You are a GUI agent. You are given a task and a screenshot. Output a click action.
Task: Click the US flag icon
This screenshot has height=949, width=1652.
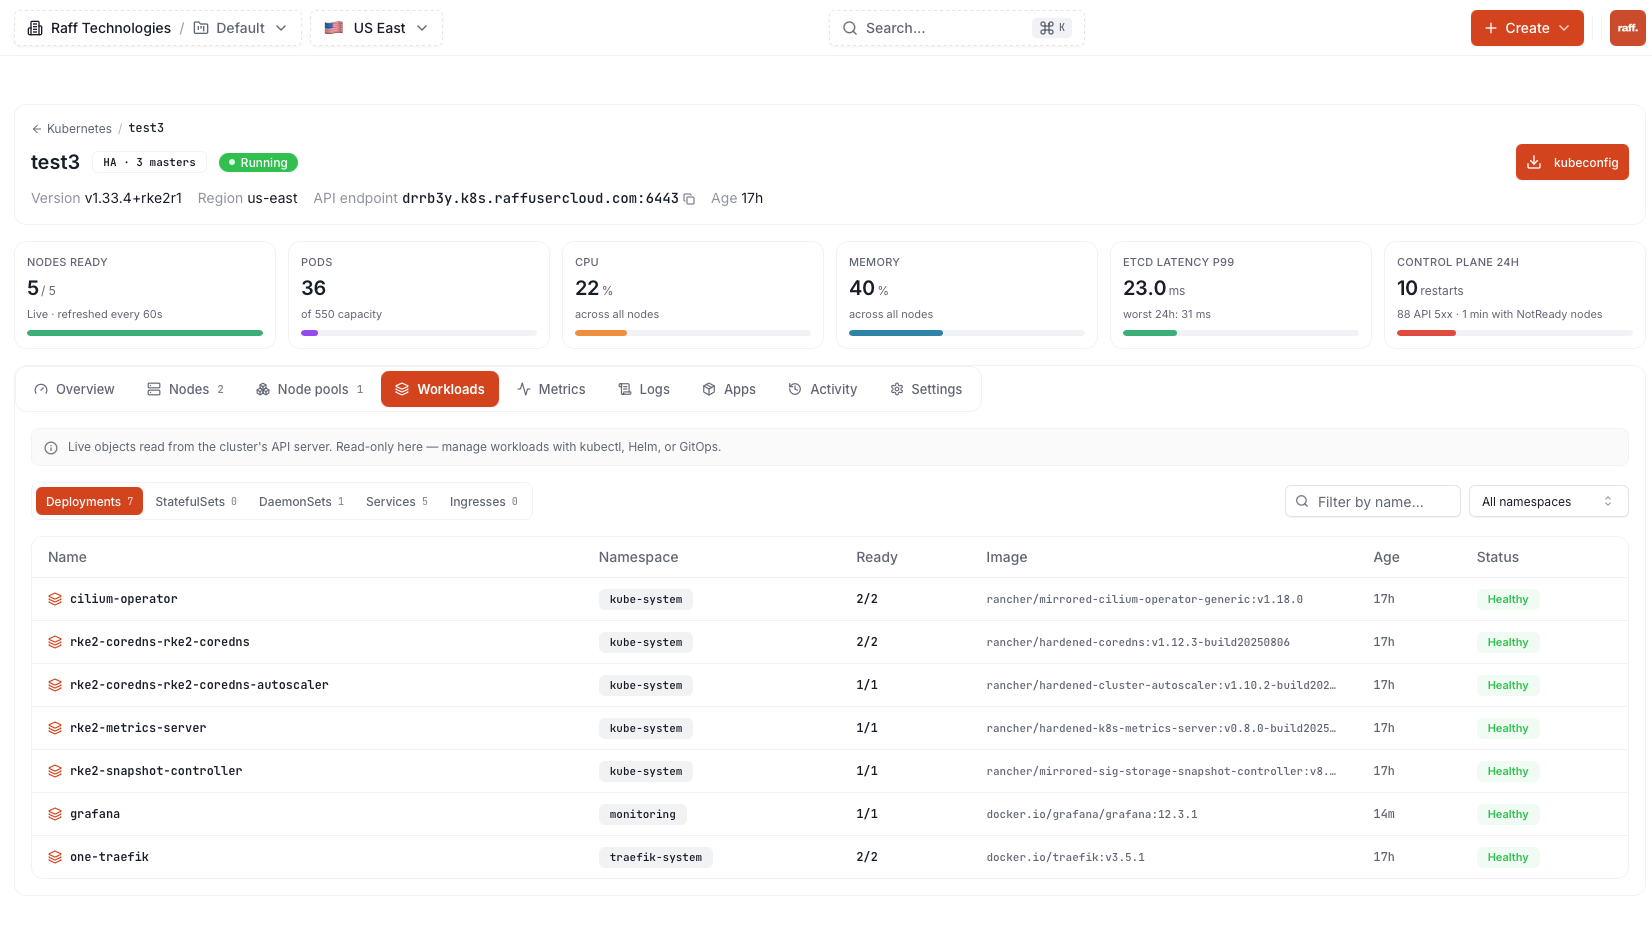(334, 28)
